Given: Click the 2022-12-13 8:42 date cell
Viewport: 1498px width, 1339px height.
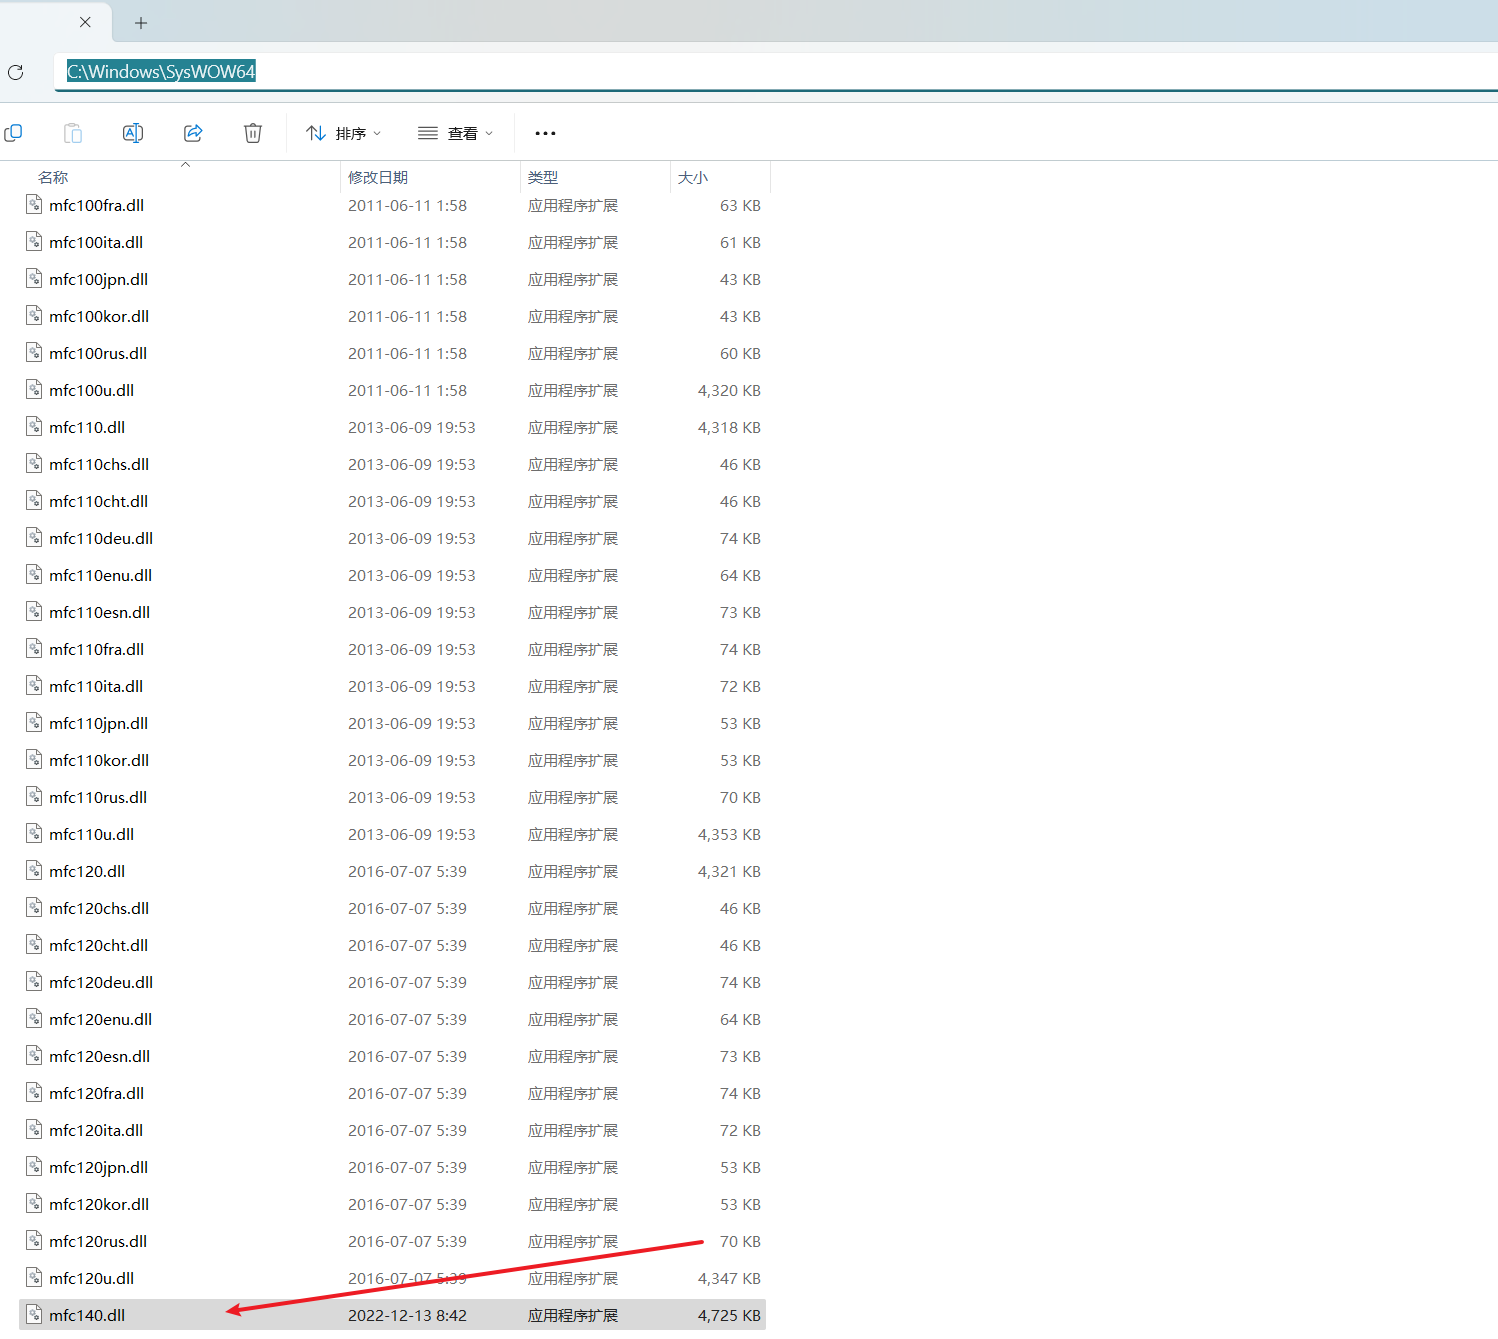Looking at the screenshot, I should [407, 1315].
